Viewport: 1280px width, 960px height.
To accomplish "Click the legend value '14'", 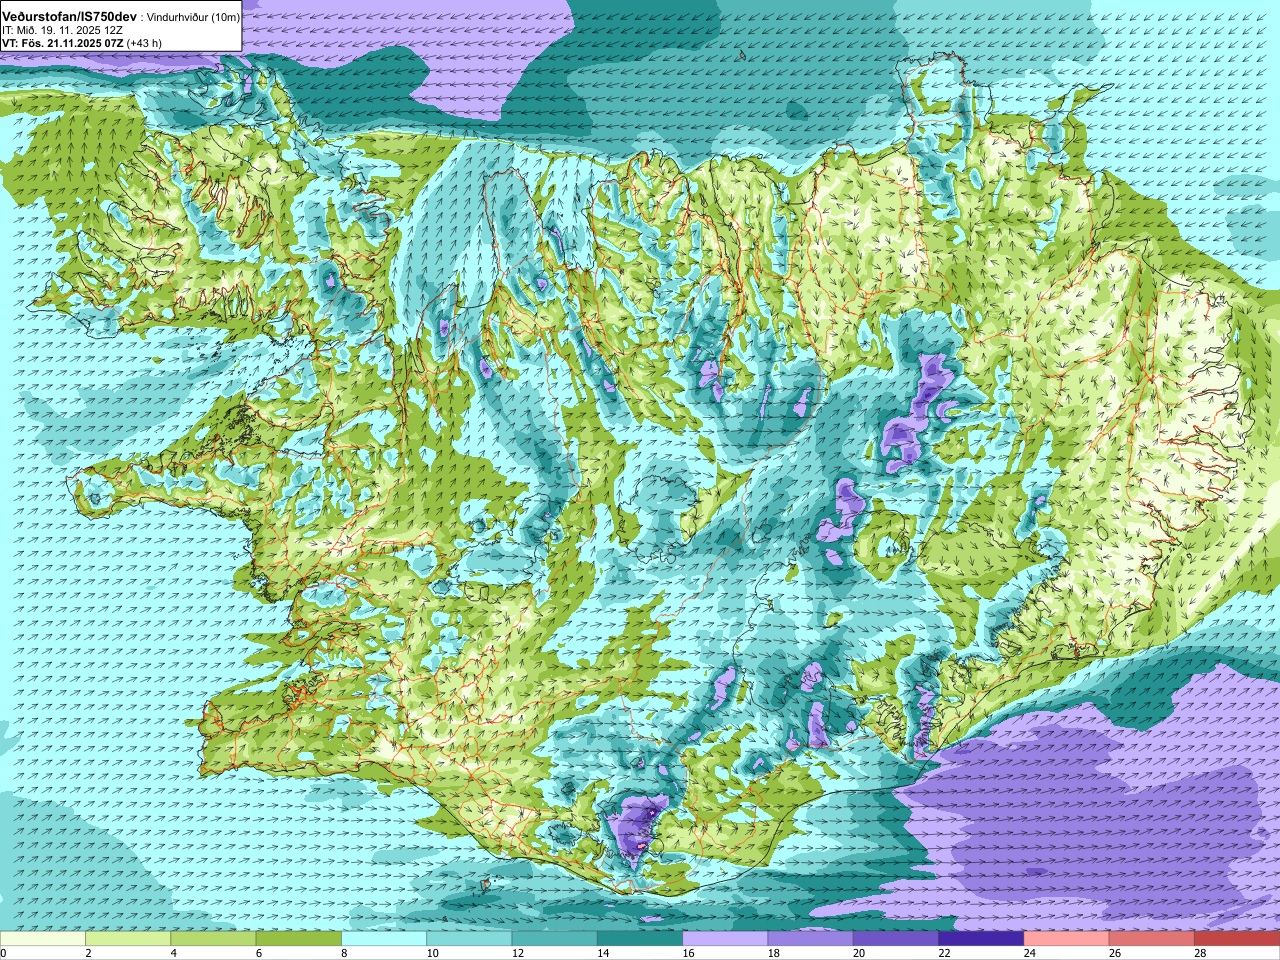I will [603, 953].
